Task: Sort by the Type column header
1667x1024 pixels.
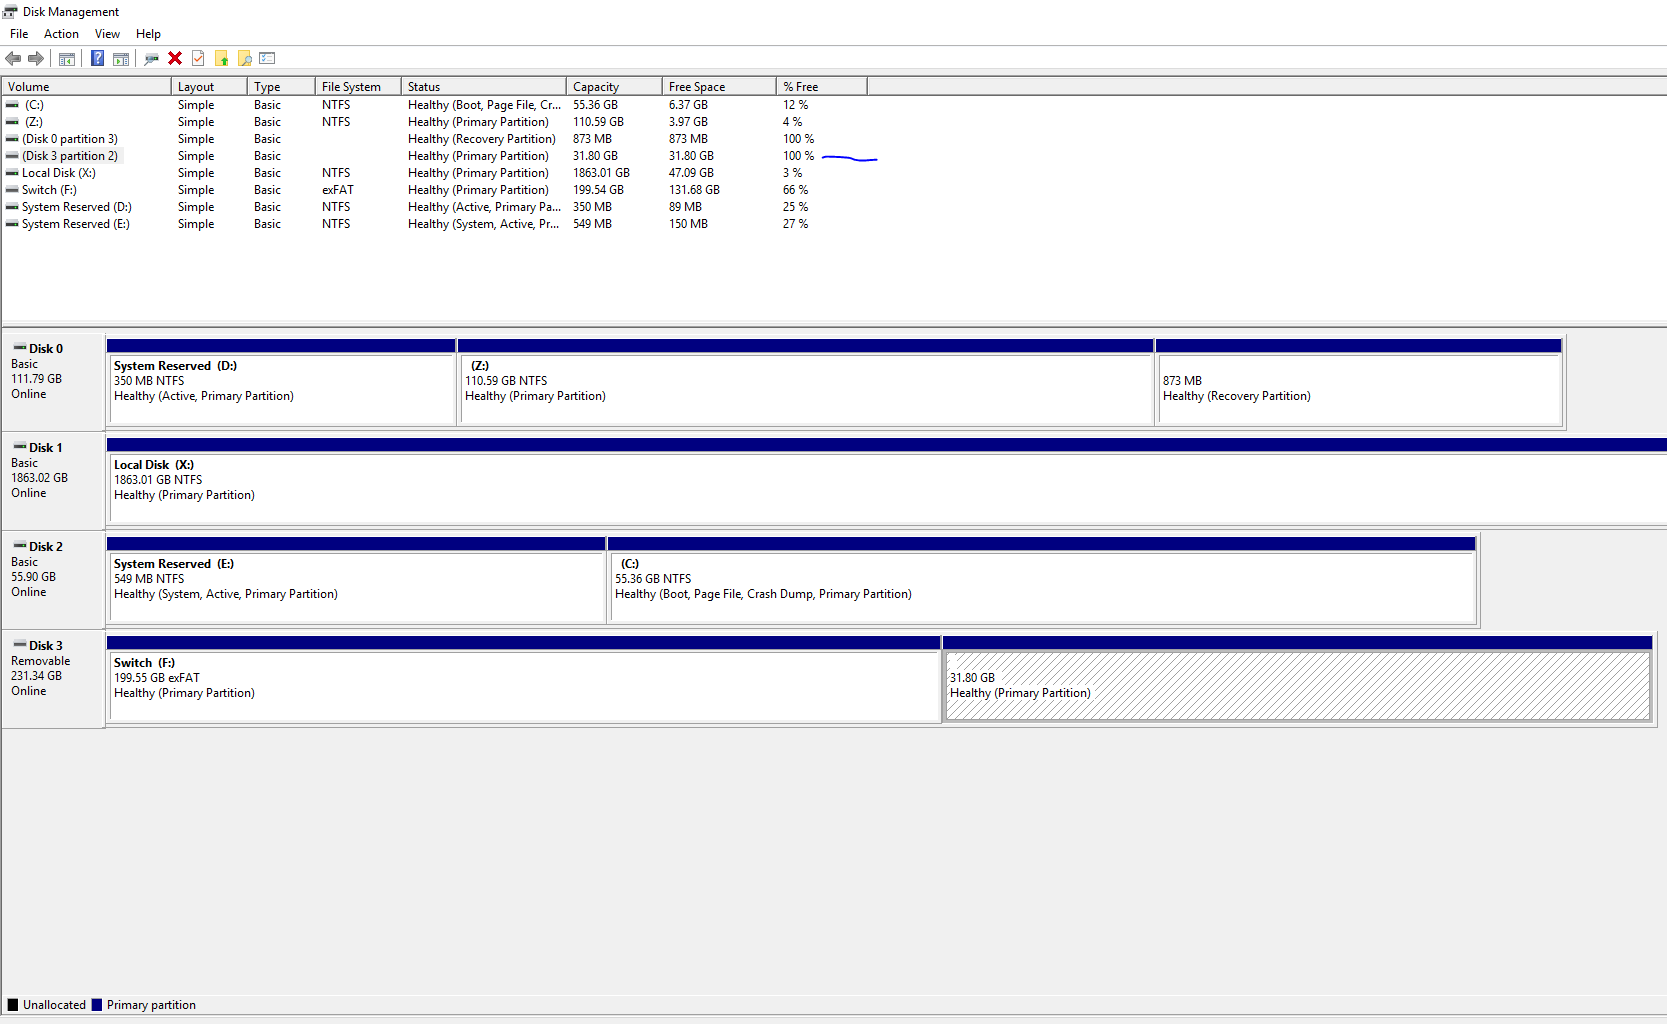Action: (281, 87)
